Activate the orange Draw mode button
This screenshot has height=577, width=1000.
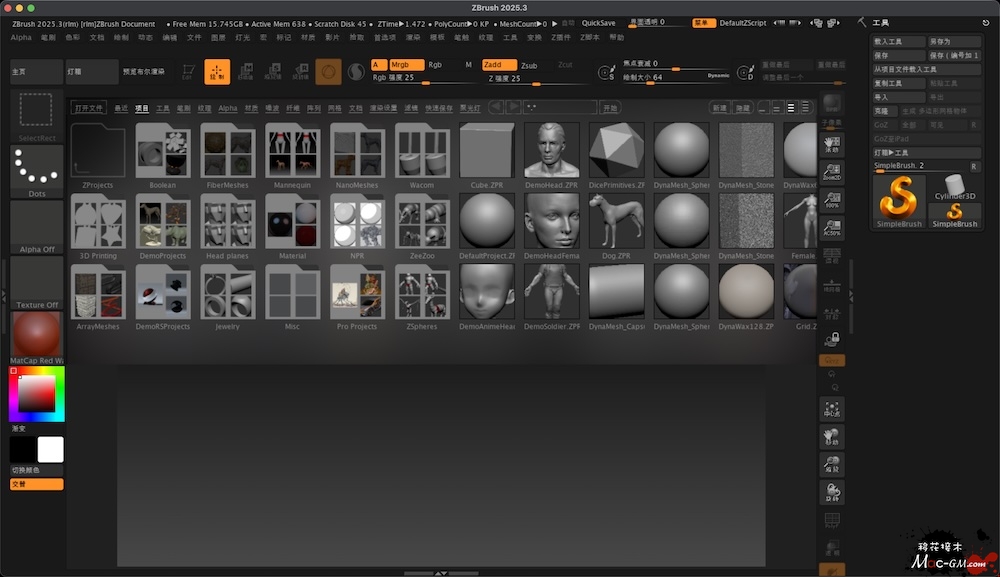(x=217, y=71)
